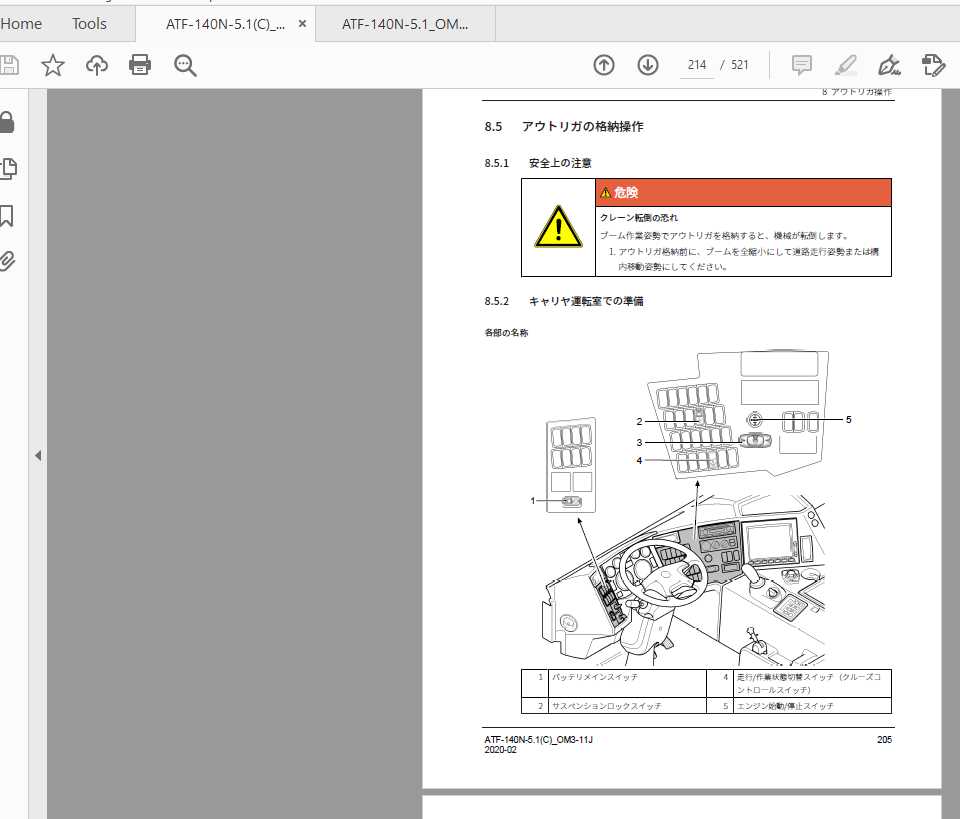Add a comment sticky note
Image resolution: width=960 pixels, height=819 pixels.
[801, 65]
